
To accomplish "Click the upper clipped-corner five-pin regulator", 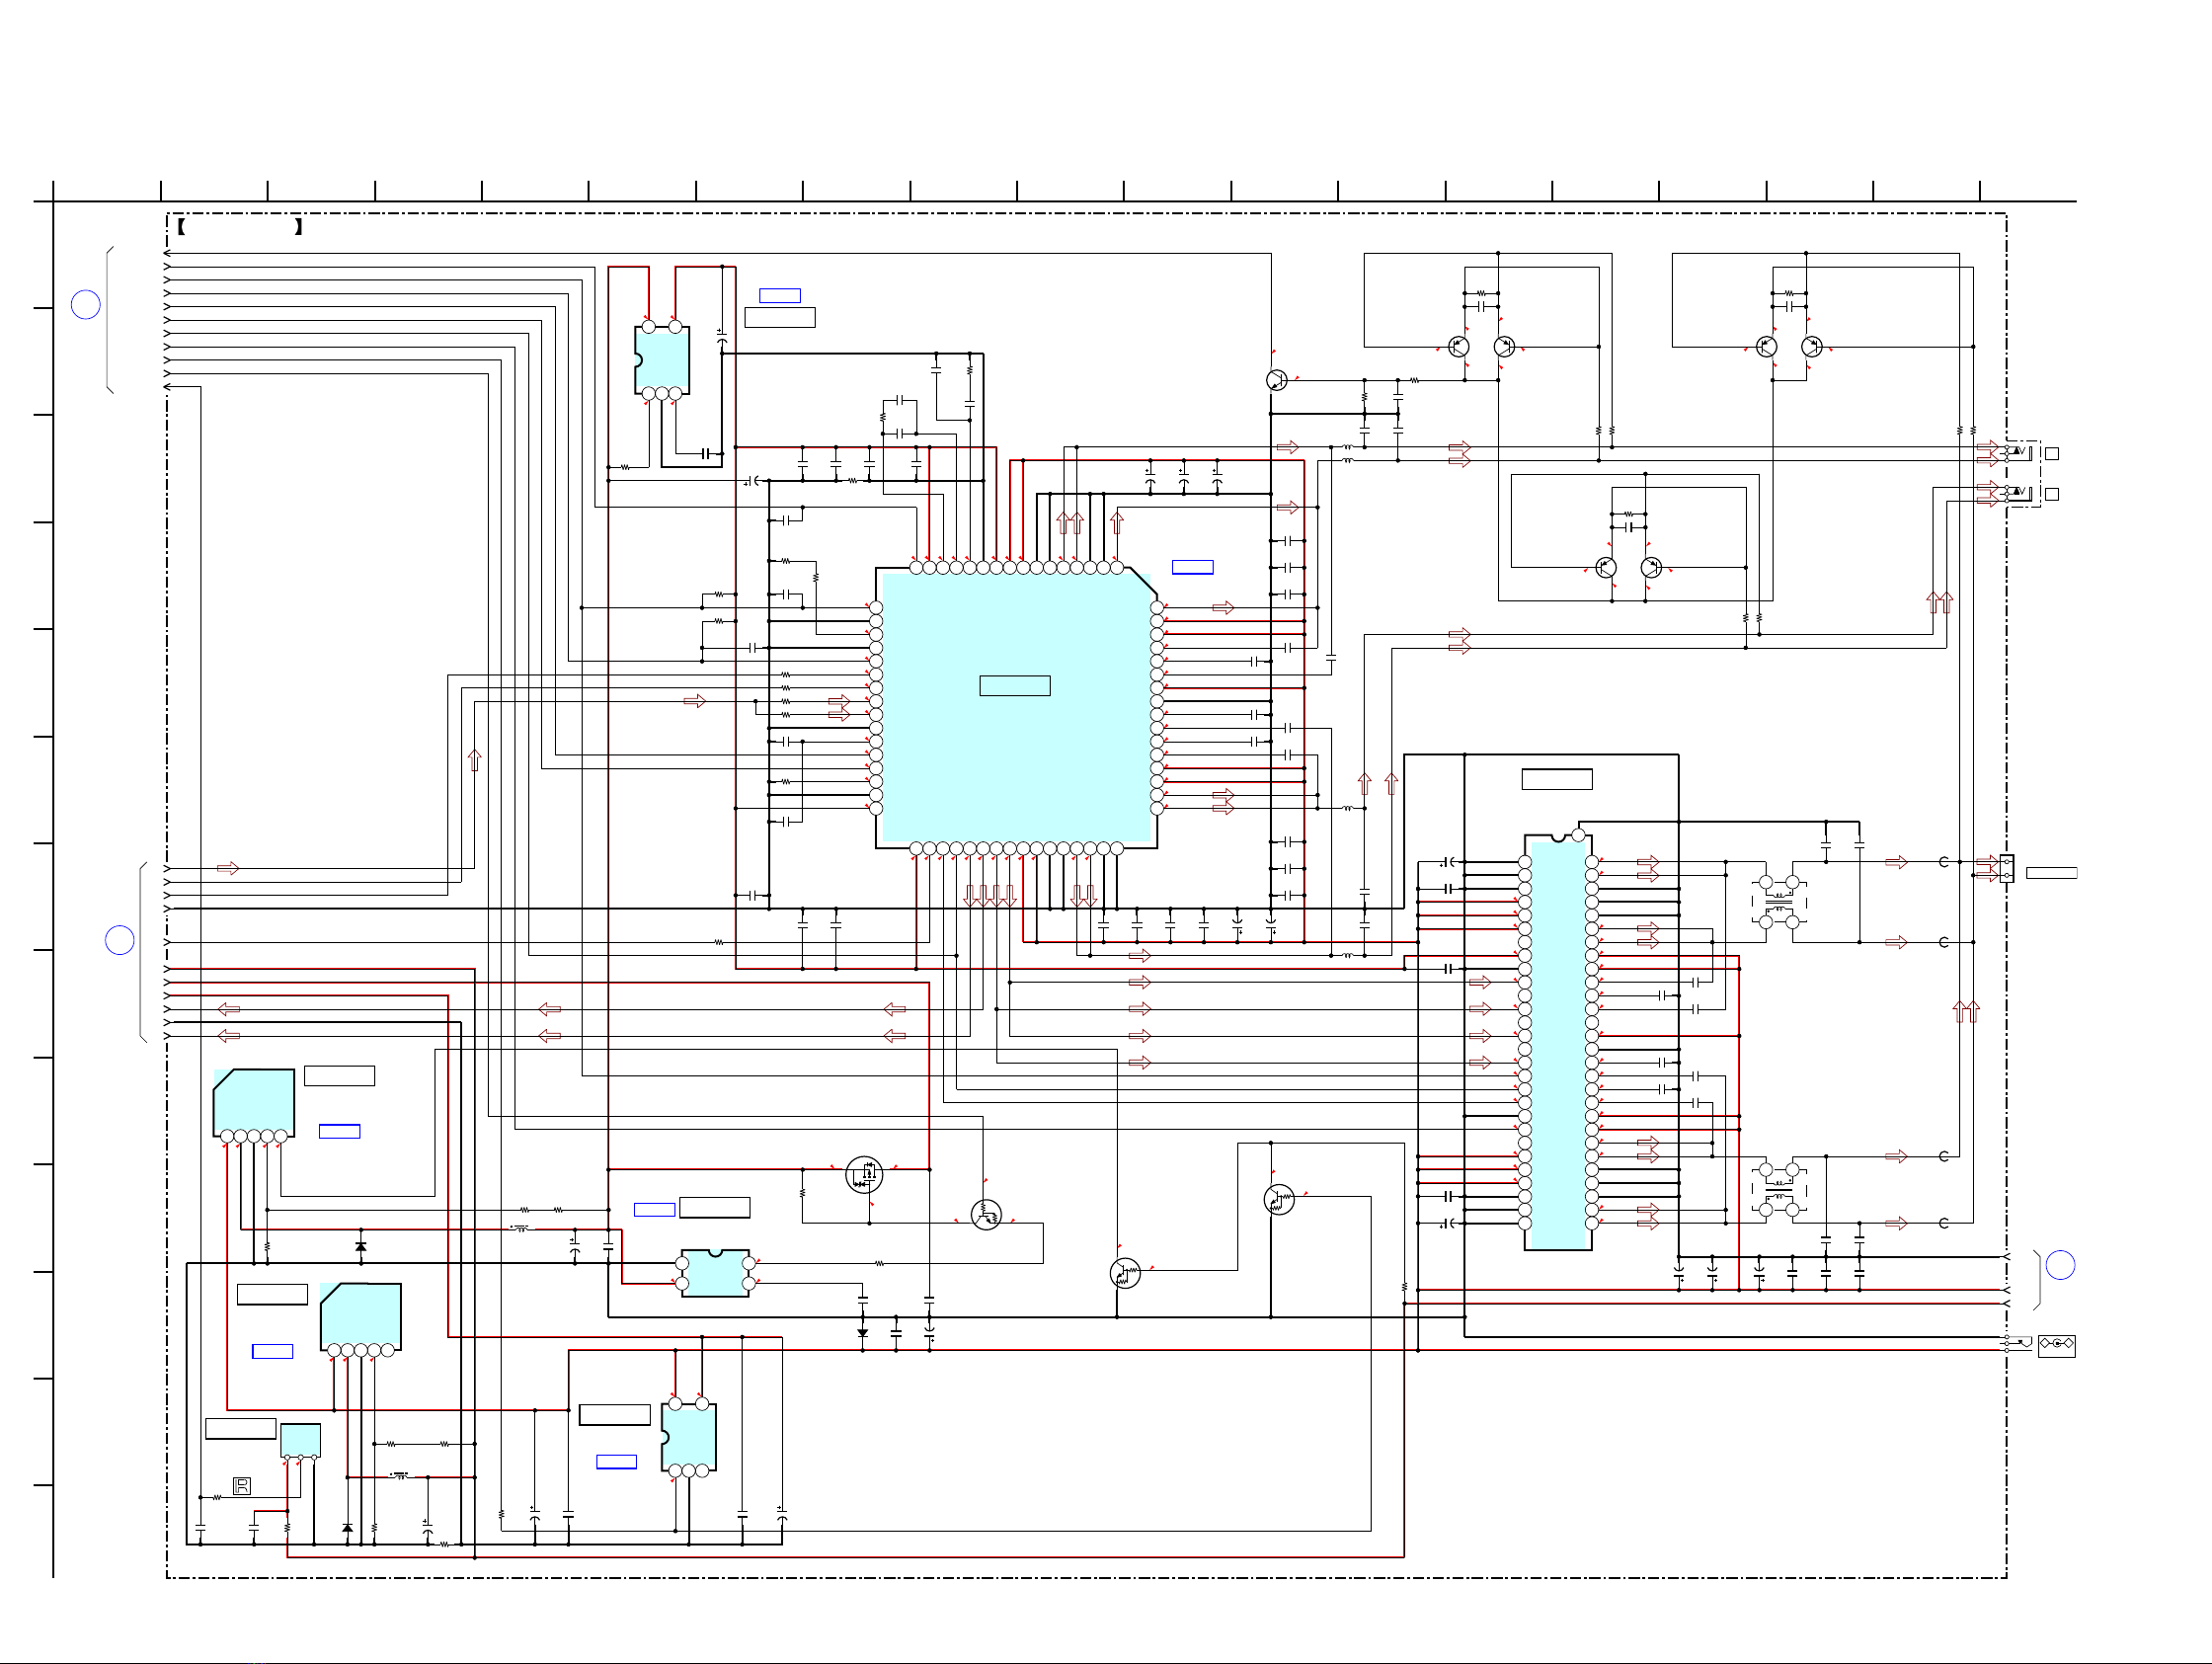I will click(x=254, y=1105).
